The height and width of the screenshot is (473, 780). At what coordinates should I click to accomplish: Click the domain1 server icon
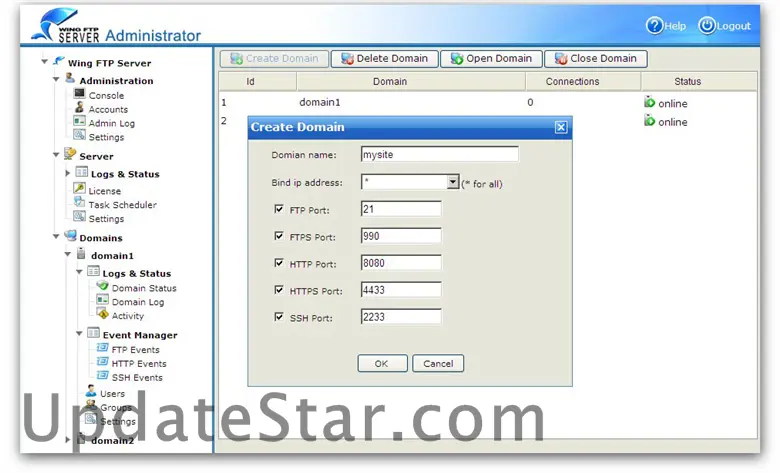coord(82,254)
